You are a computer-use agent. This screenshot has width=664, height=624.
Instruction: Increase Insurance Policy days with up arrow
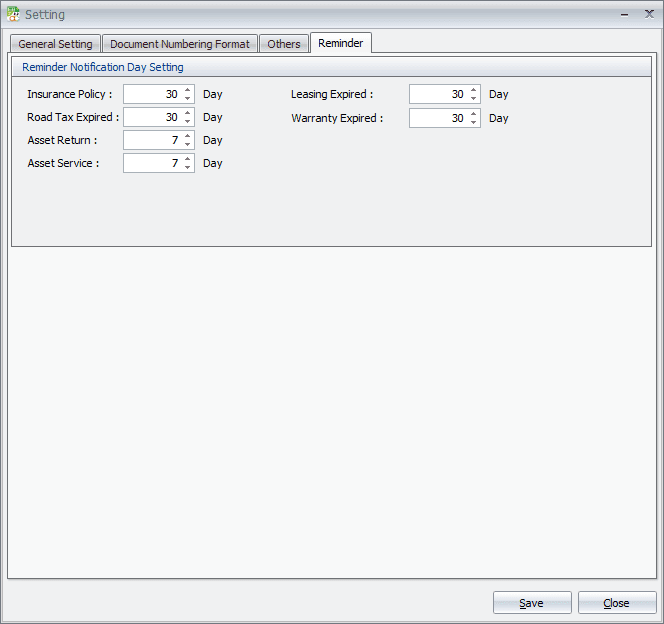click(x=188, y=90)
